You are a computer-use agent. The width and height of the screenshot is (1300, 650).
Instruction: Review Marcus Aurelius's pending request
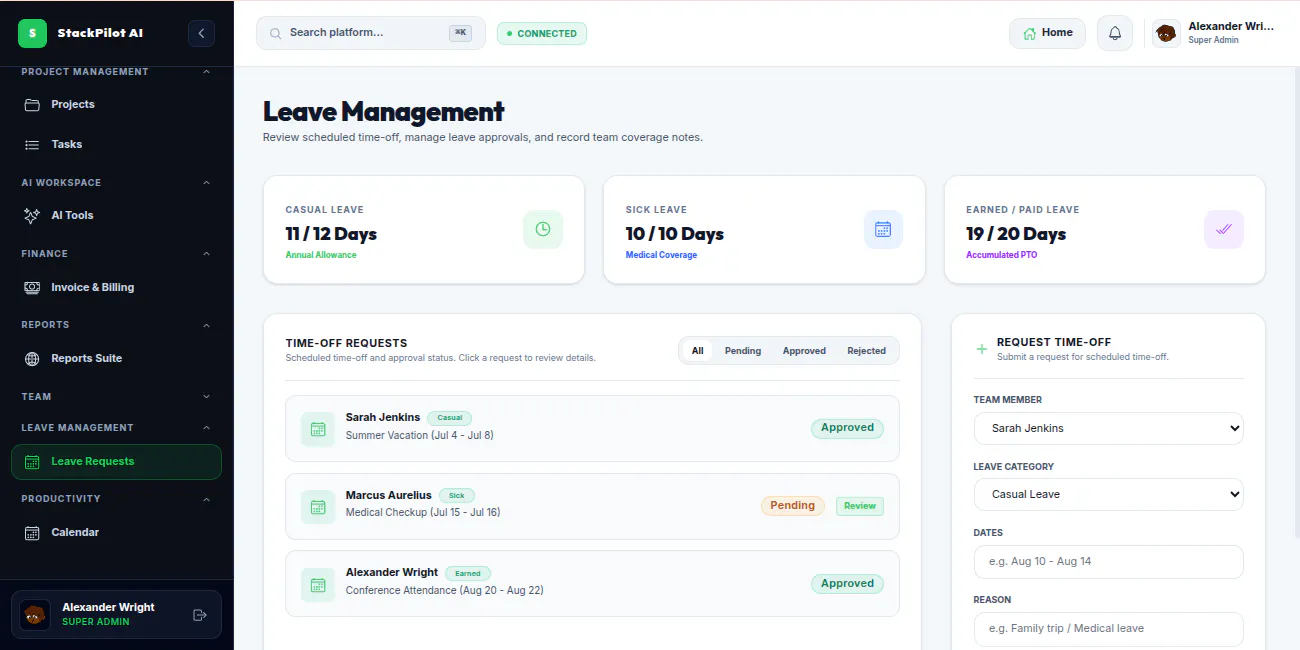(860, 506)
